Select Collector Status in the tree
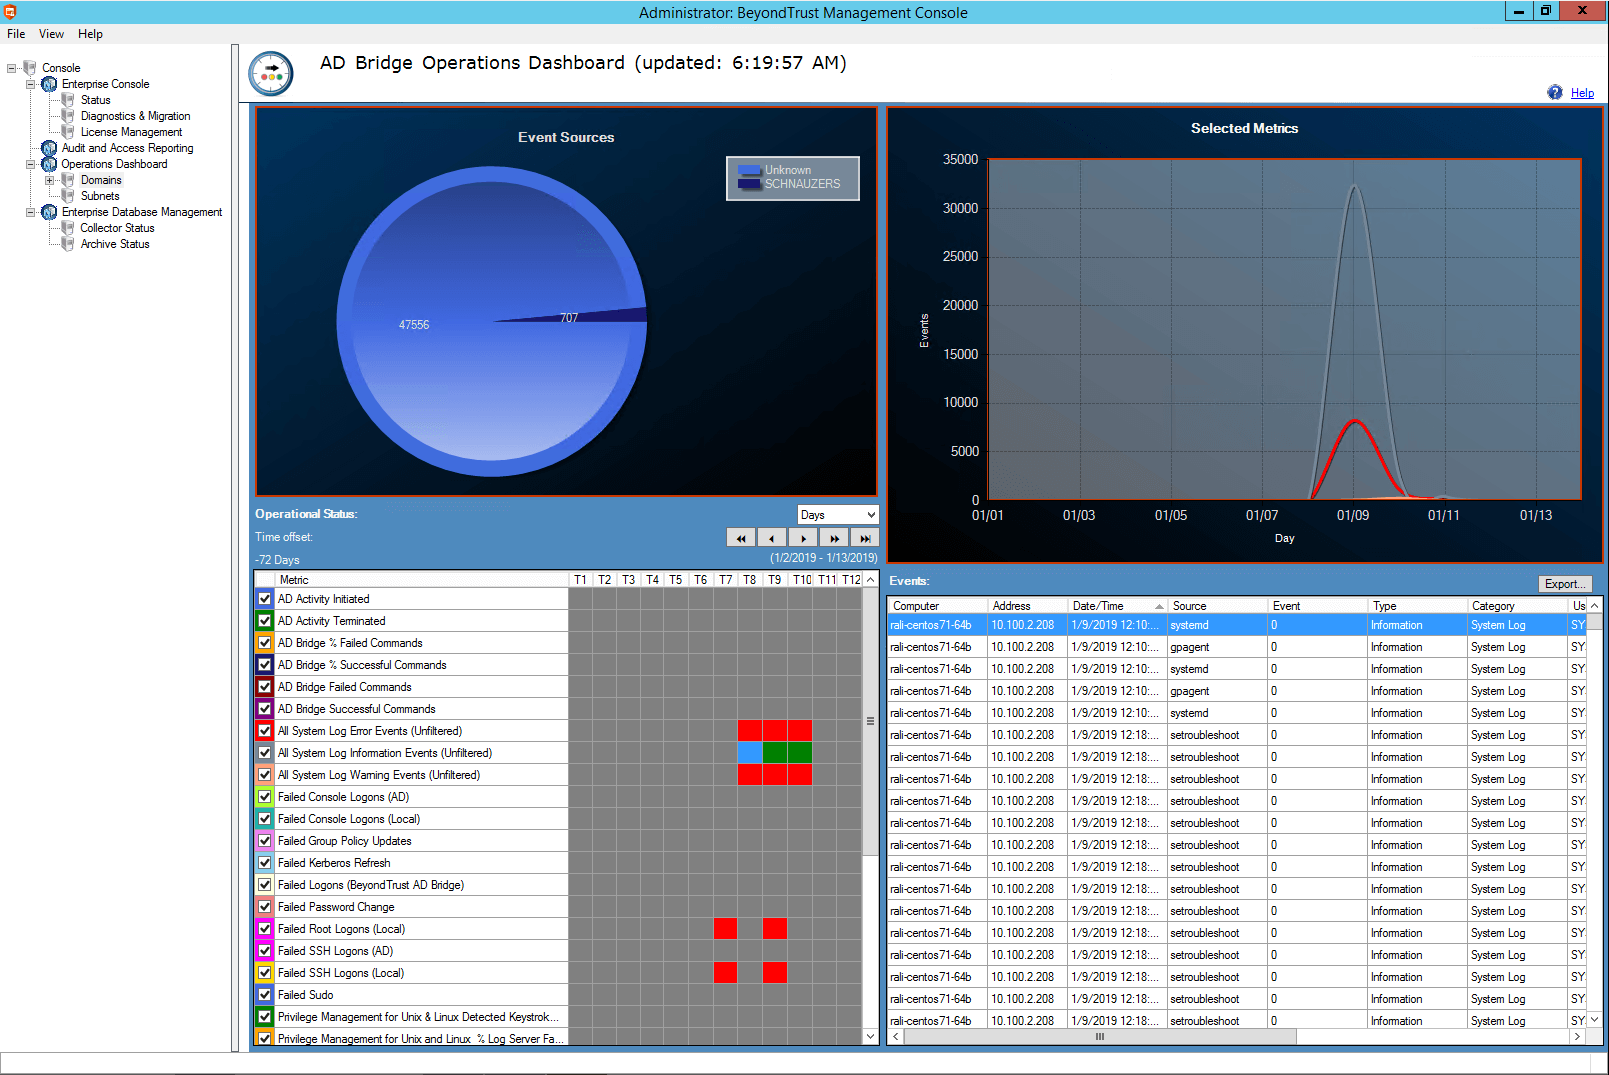The height and width of the screenshot is (1075, 1609). 117,228
